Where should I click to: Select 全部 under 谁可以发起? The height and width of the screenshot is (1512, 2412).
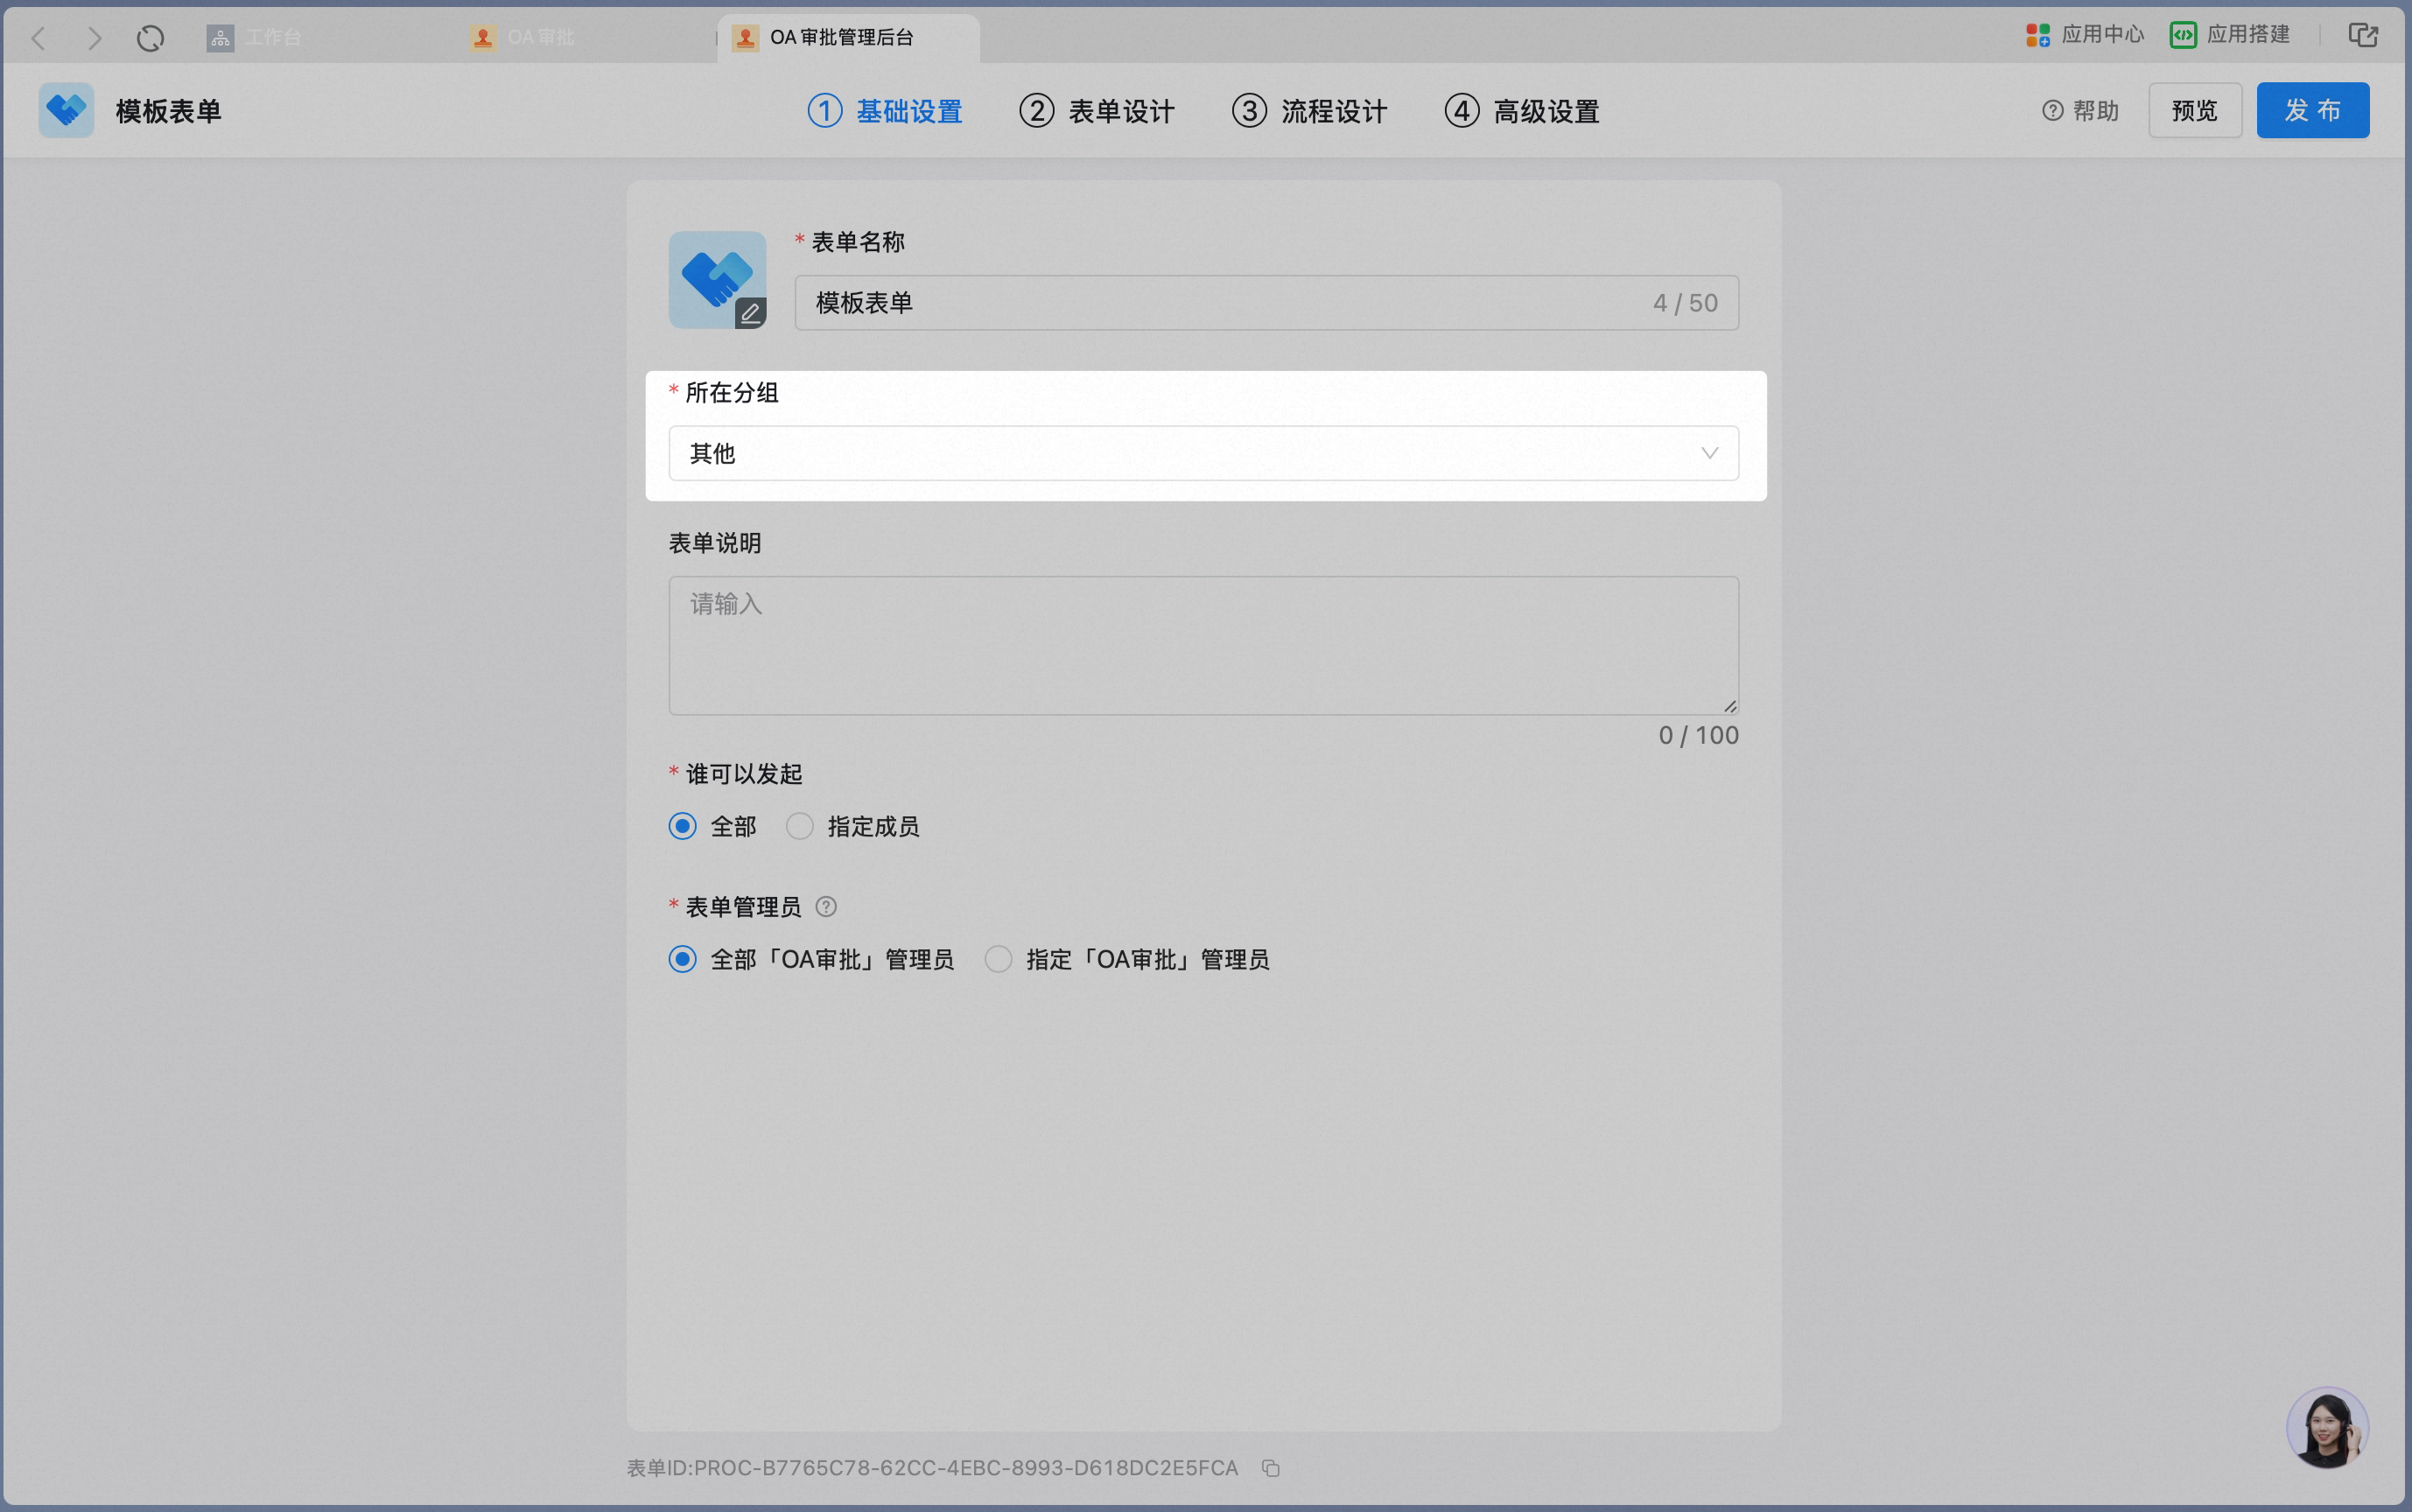tap(683, 826)
